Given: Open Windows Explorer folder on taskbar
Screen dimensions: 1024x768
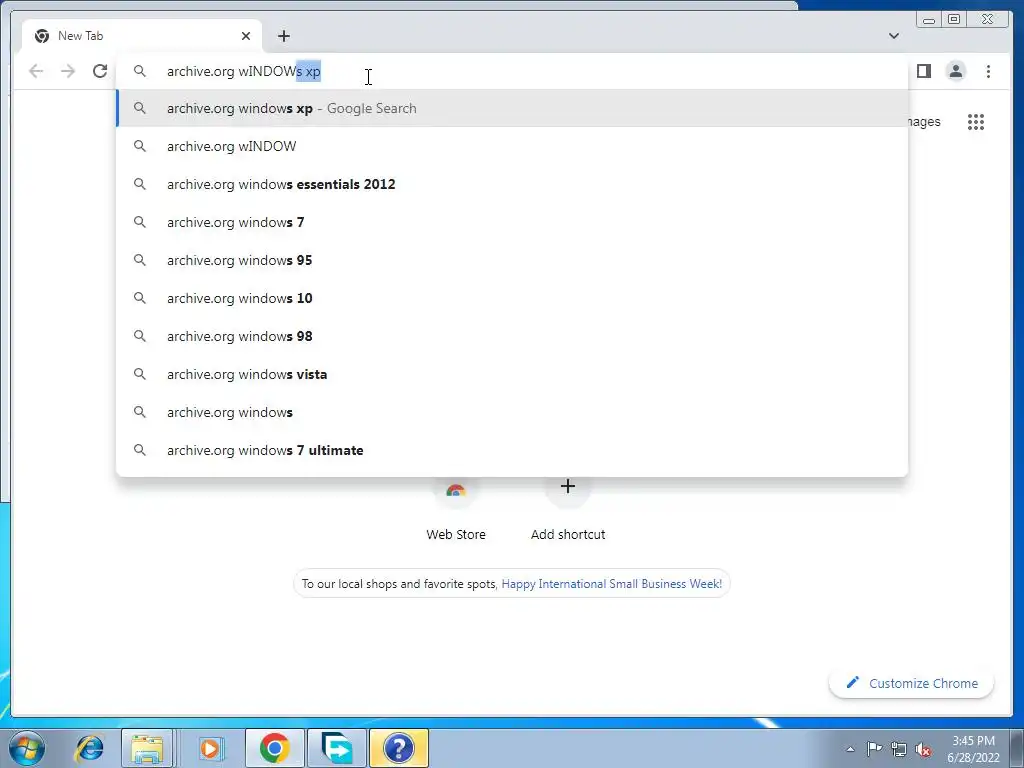Looking at the screenshot, I should coord(148,748).
